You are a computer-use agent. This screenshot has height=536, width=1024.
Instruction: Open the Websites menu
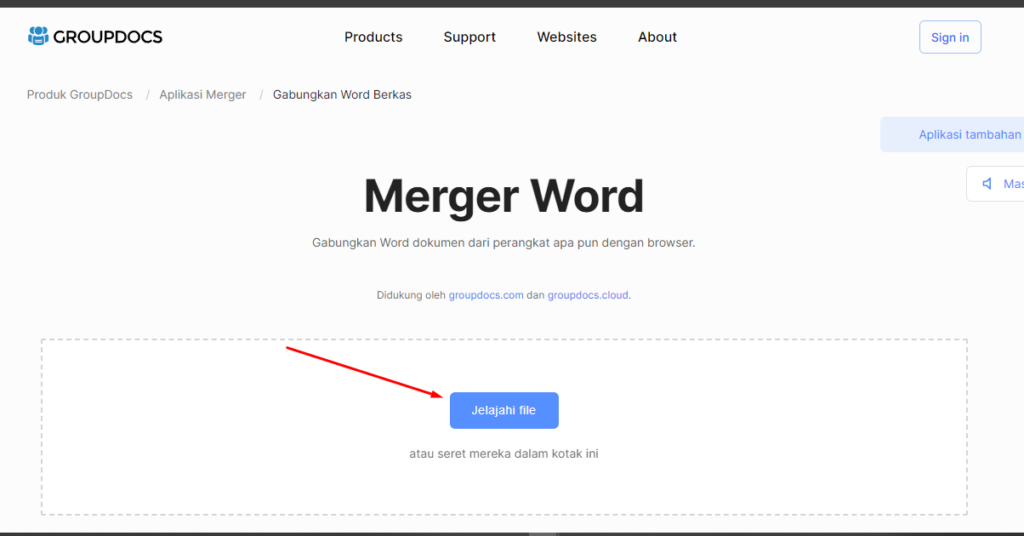[x=566, y=37]
